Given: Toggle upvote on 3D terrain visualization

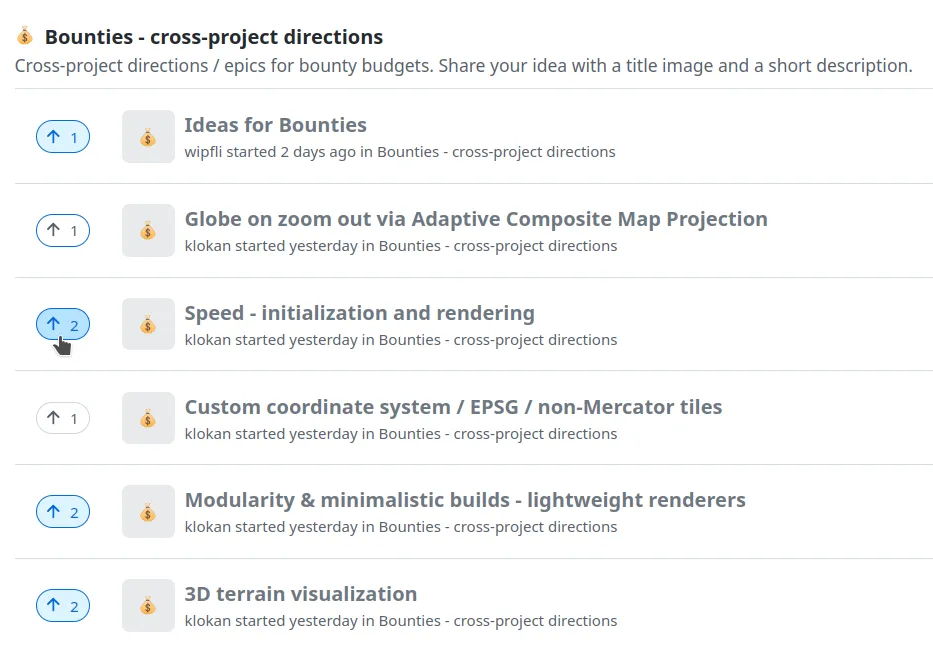Looking at the screenshot, I should click(63, 606).
